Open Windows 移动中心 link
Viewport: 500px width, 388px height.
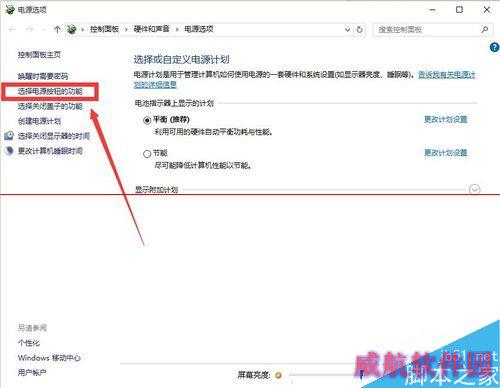[x=49, y=358]
